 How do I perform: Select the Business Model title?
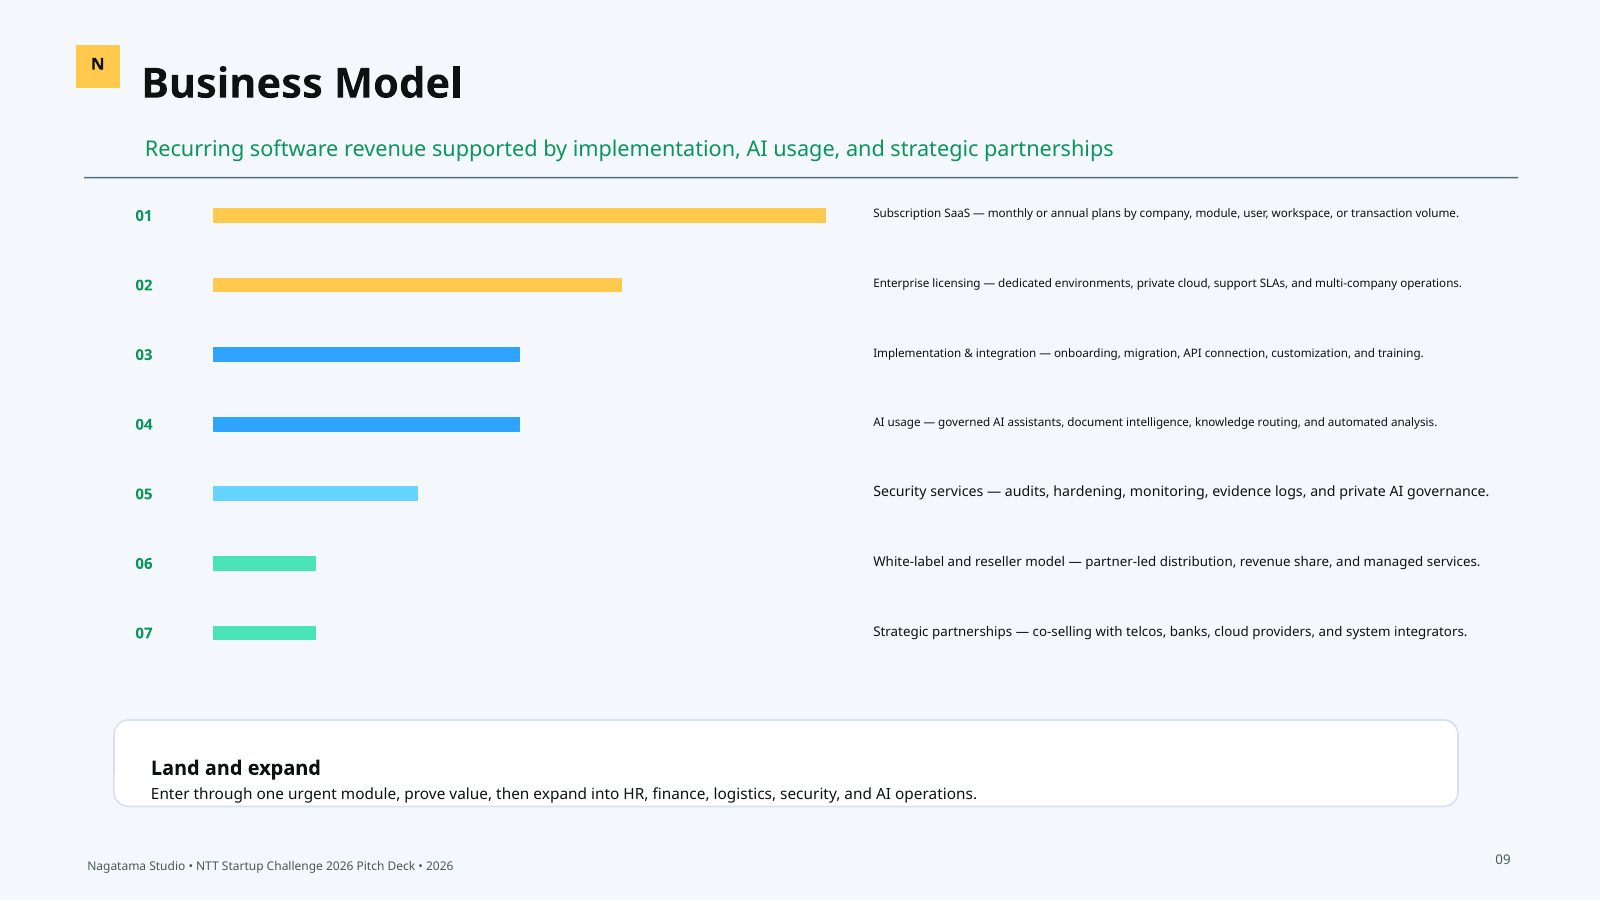(302, 83)
